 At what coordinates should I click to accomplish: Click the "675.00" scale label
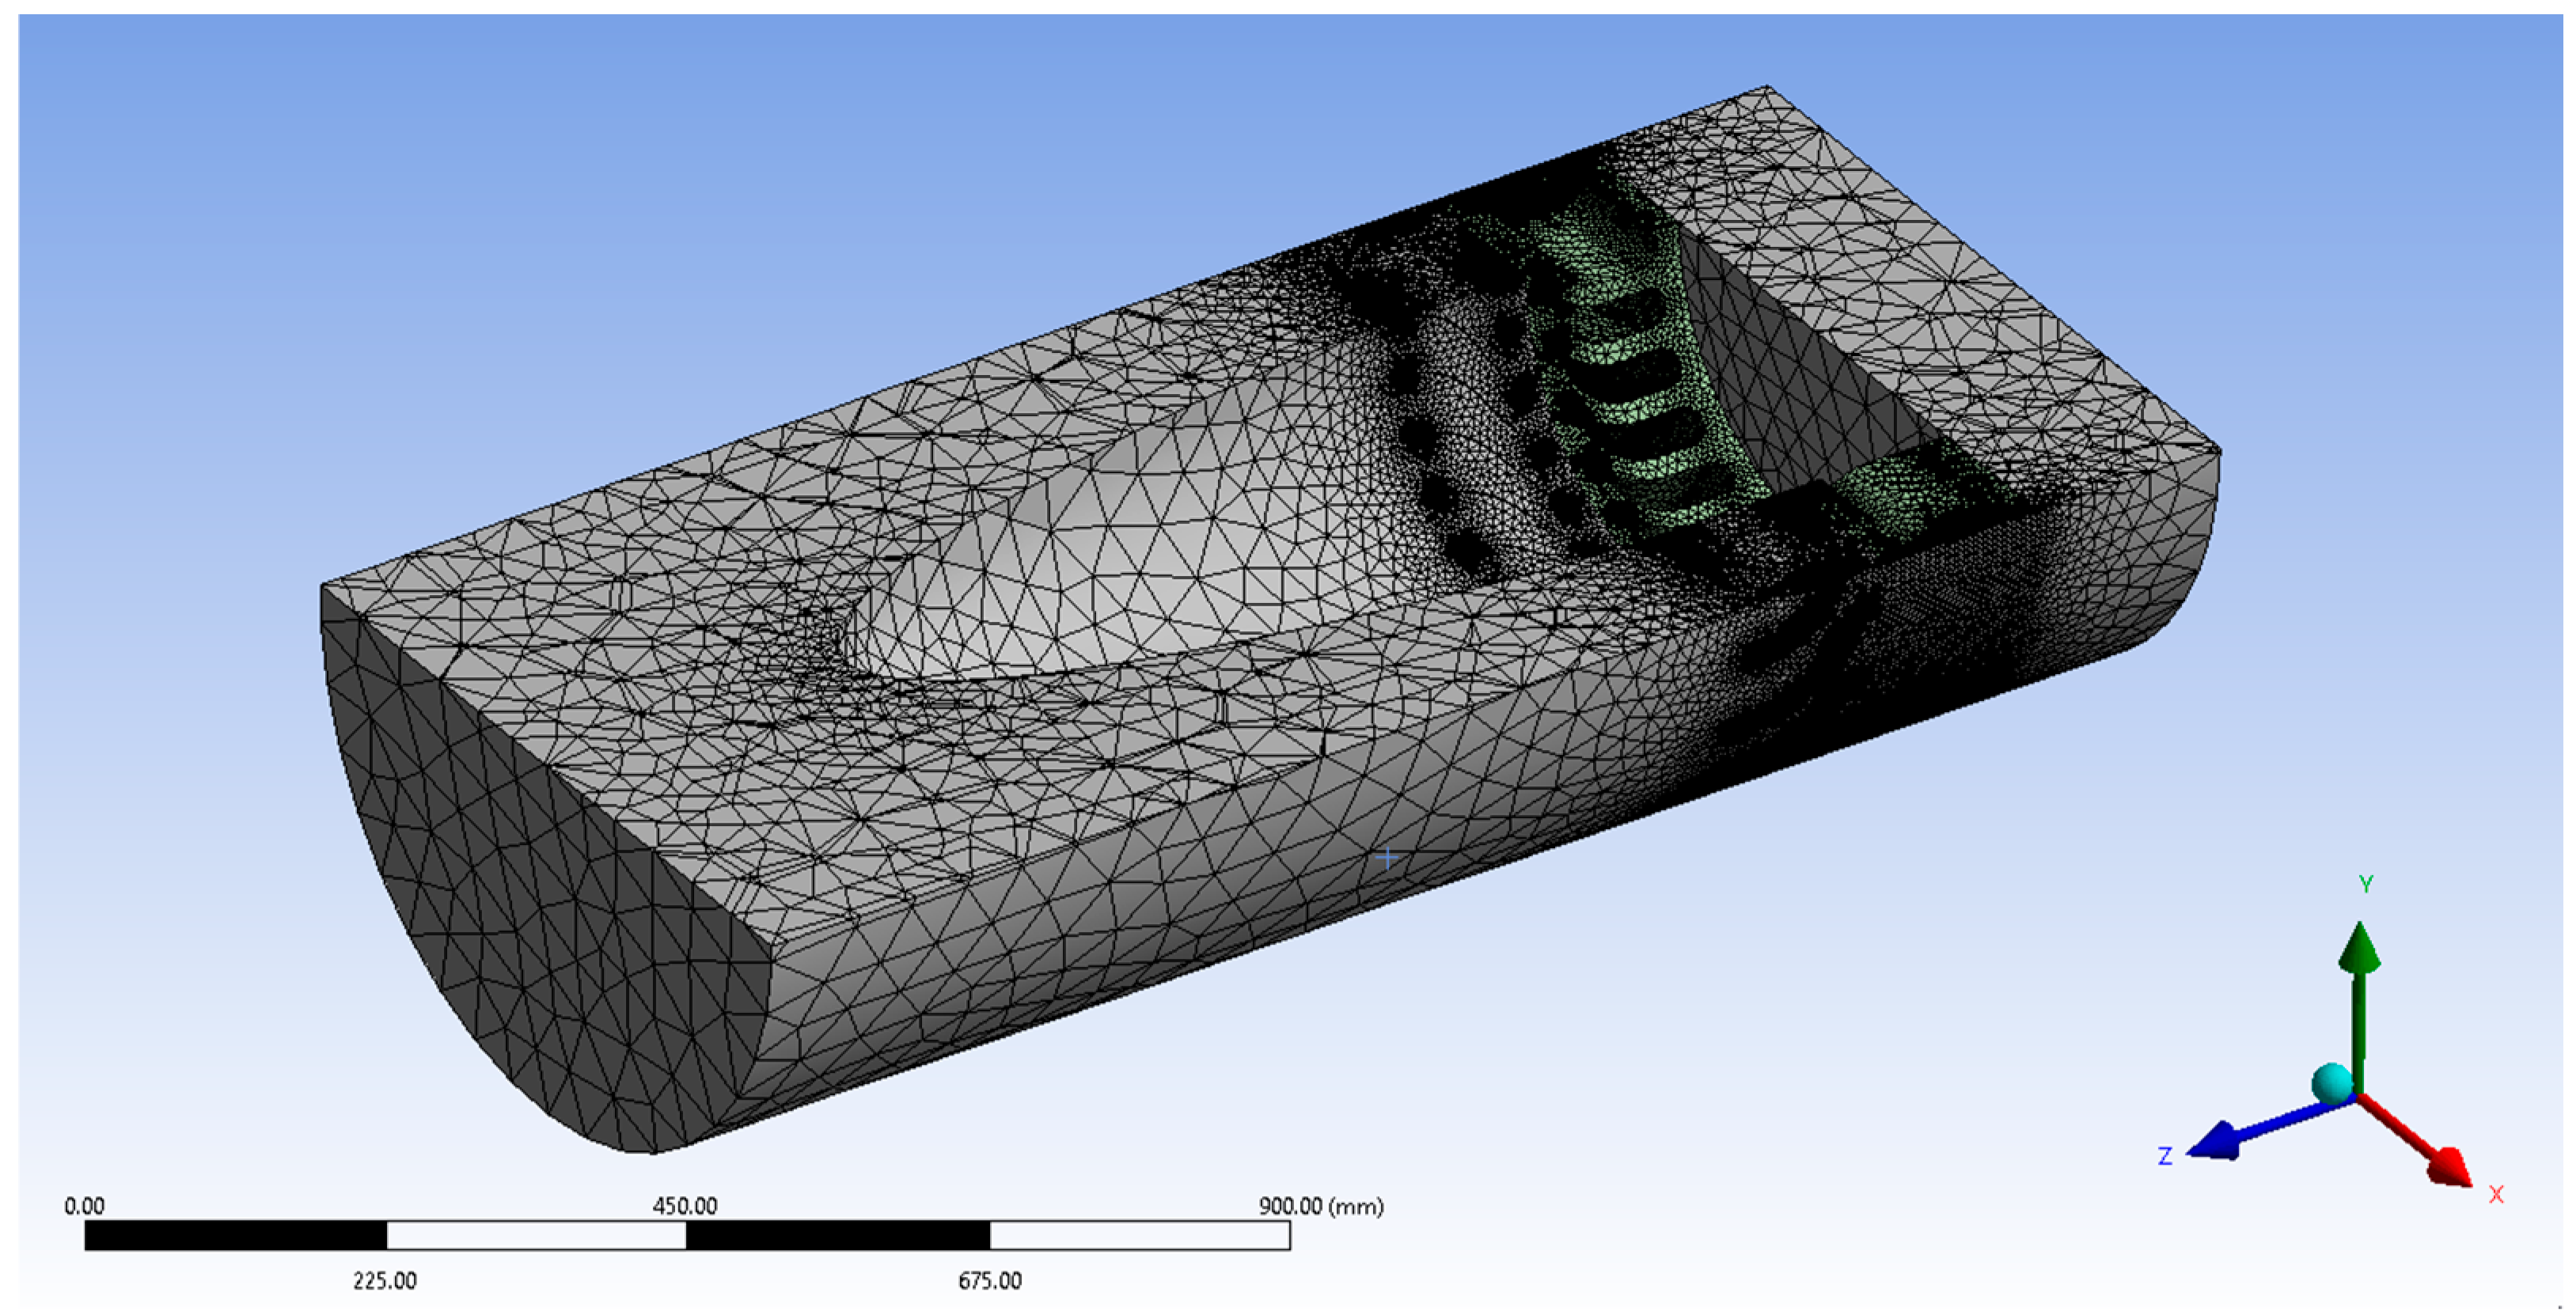[x=990, y=1281]
